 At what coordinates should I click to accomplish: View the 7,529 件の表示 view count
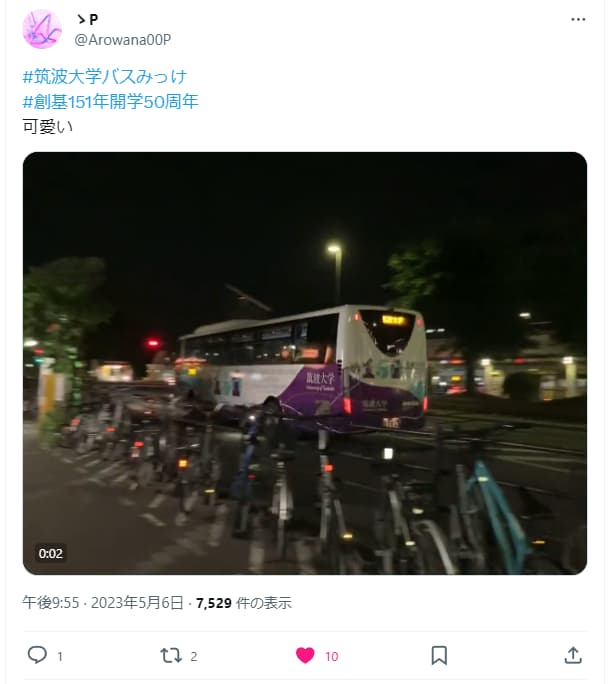(243, 603)
